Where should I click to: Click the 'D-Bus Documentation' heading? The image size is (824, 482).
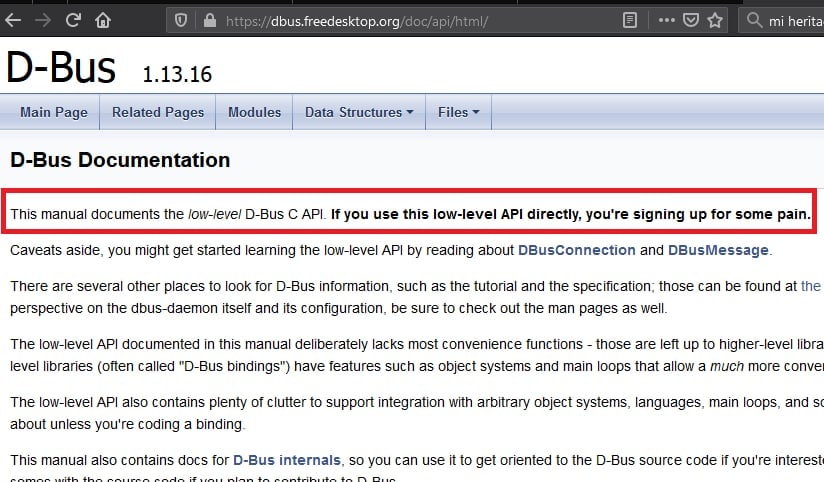pyautogui.click(x=120, y=160)
